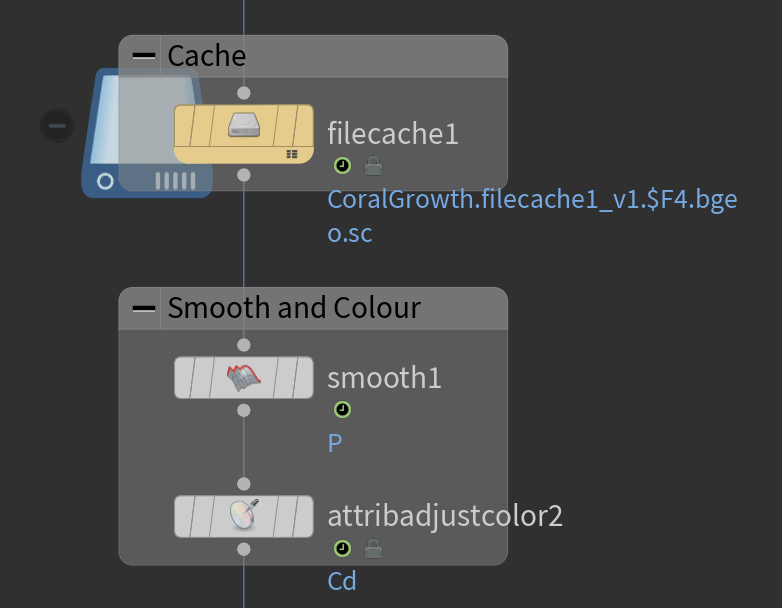Click the input connector dot atop filecache1

(244, 93)
